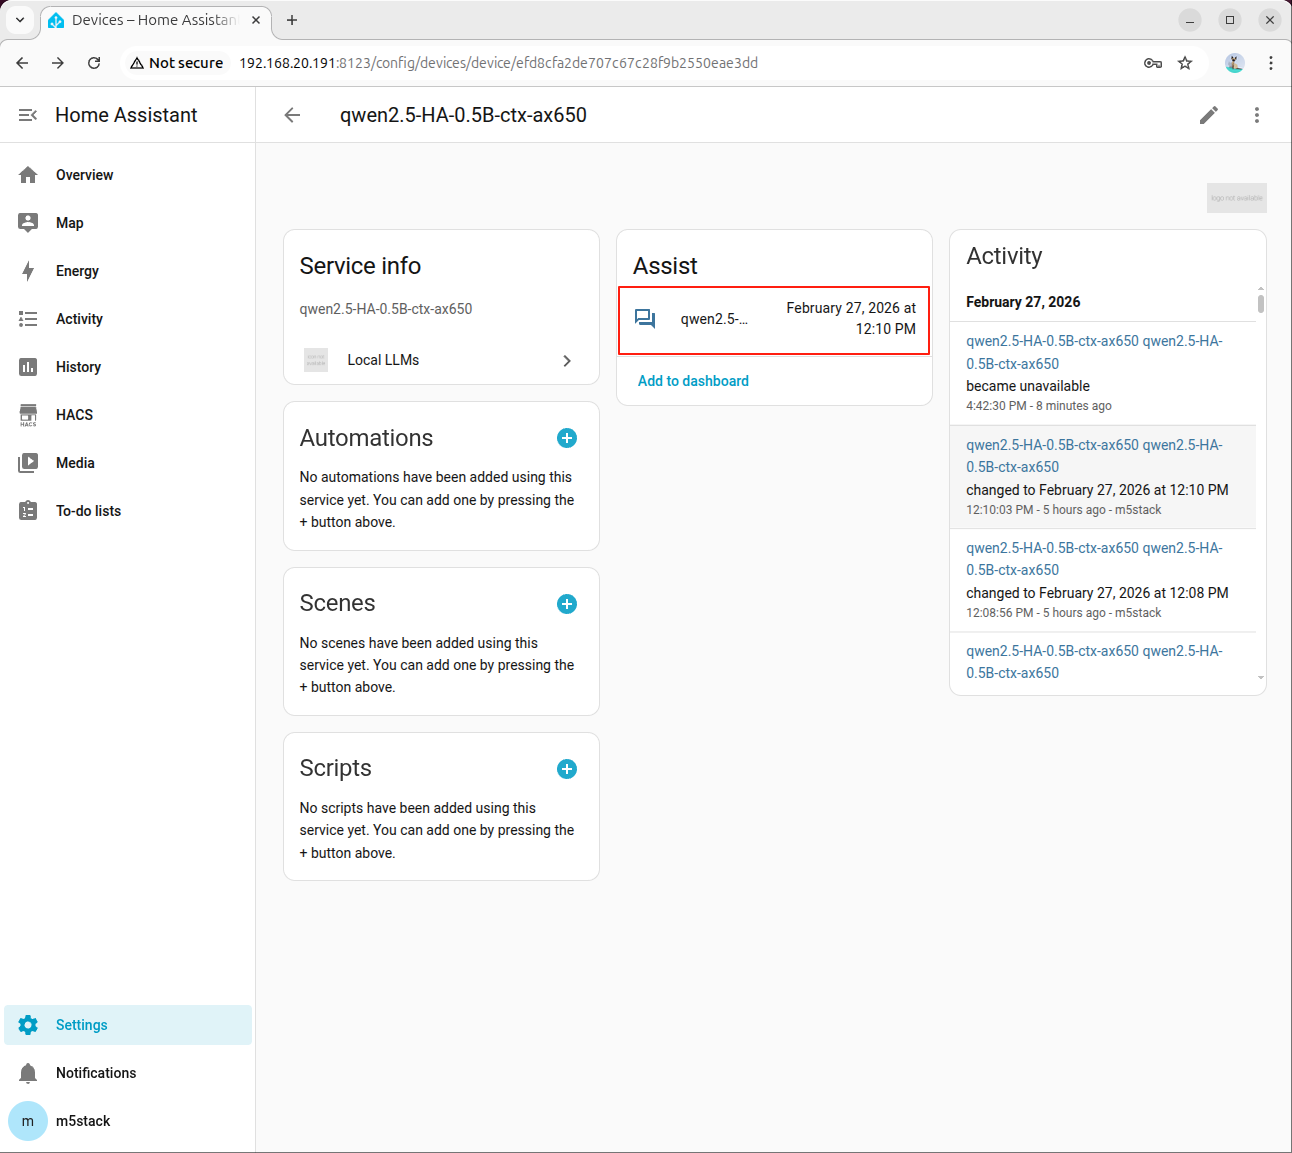This screenshot has width=1292, height=1153.
Task: Open Settings in the sidebar
Action: (x=81, y=1025)
